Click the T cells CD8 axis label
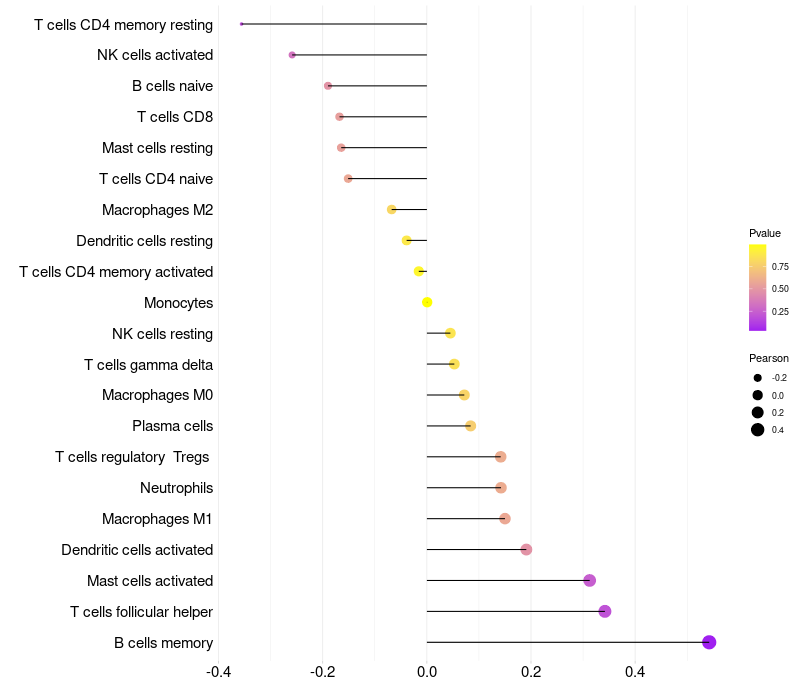Image resolution: width=800 pixels, height=700 pixels. click(x=175, y=117)
